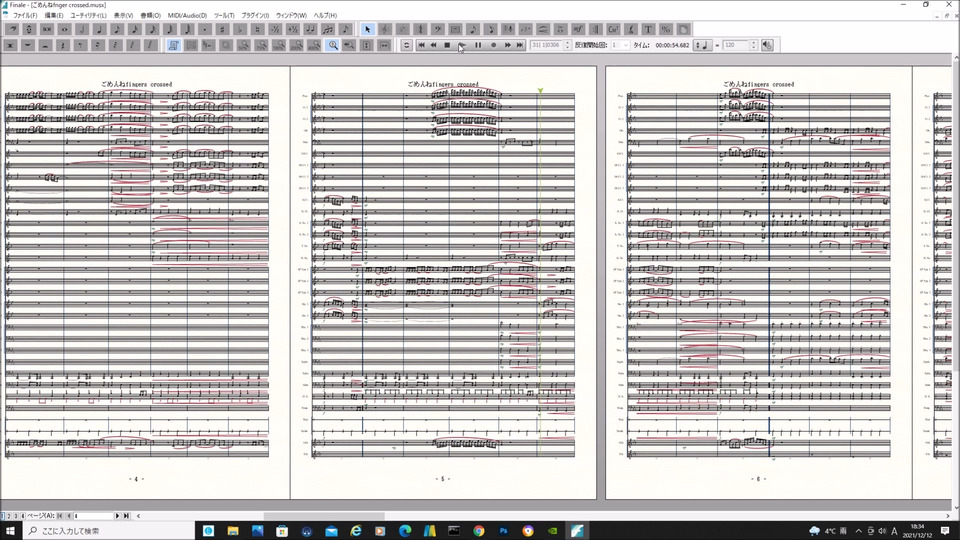Screen dimensions: 960x540
Task: Jump playback to the end
Action: tap(520, 45)
